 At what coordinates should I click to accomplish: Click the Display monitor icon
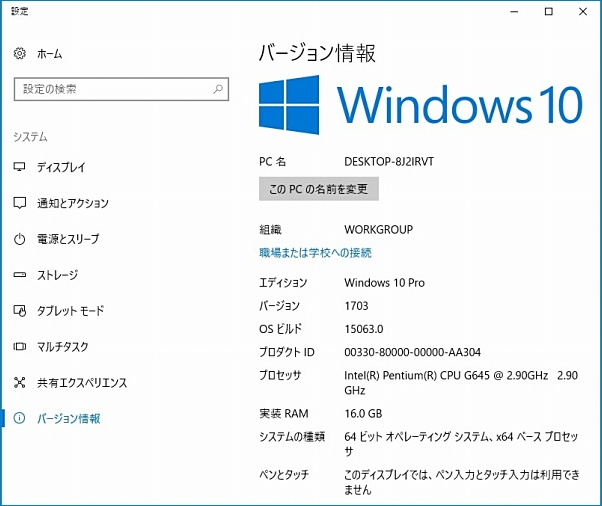[20, 167]
